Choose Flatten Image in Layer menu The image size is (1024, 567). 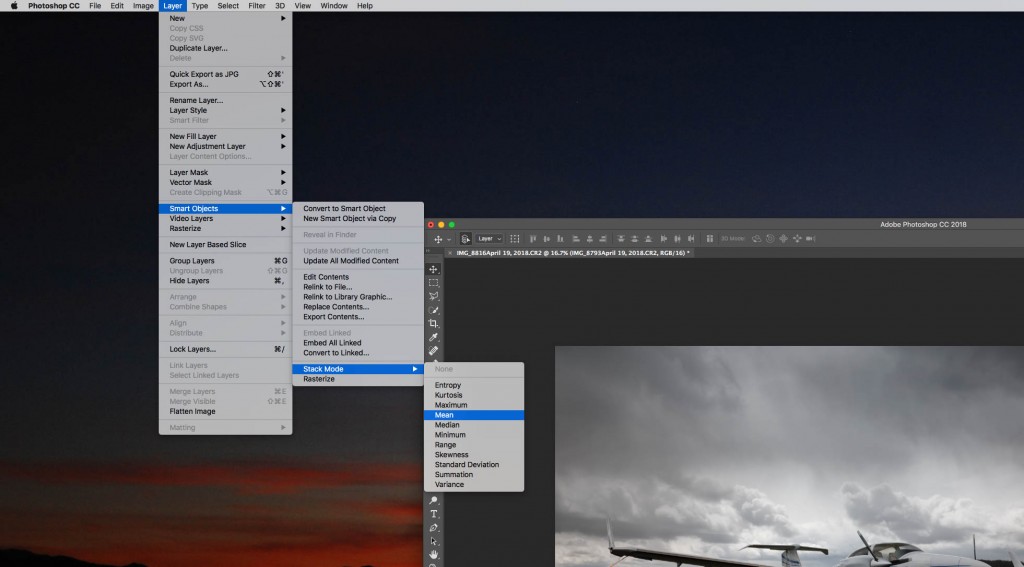click(225, 412)
